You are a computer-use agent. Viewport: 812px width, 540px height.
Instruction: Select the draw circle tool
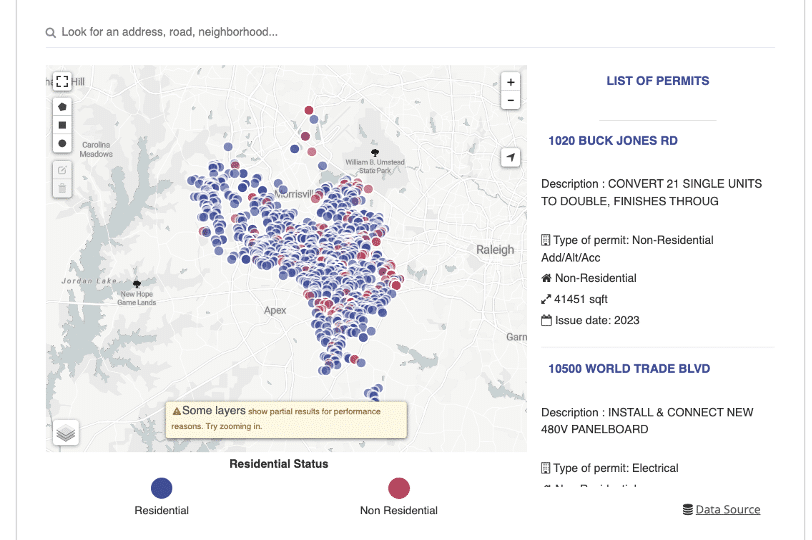pyautogui.click(x=62, y=143)
